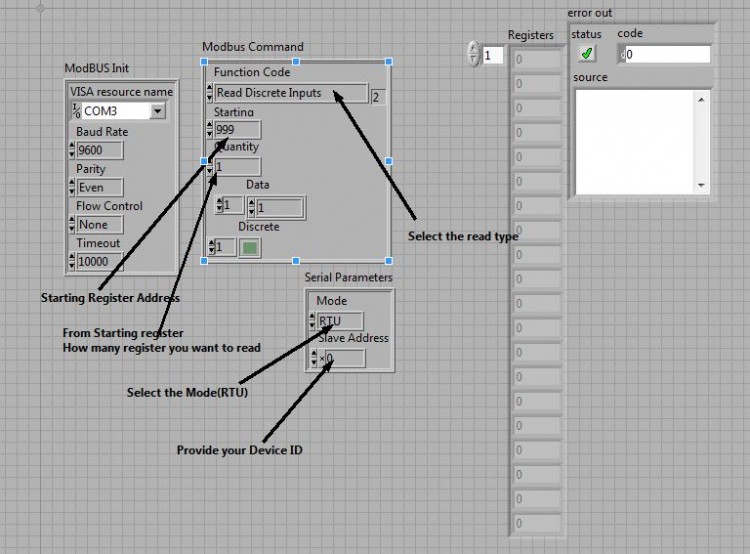
Task: Click the Data array element value field
Action: coord(279,208)
